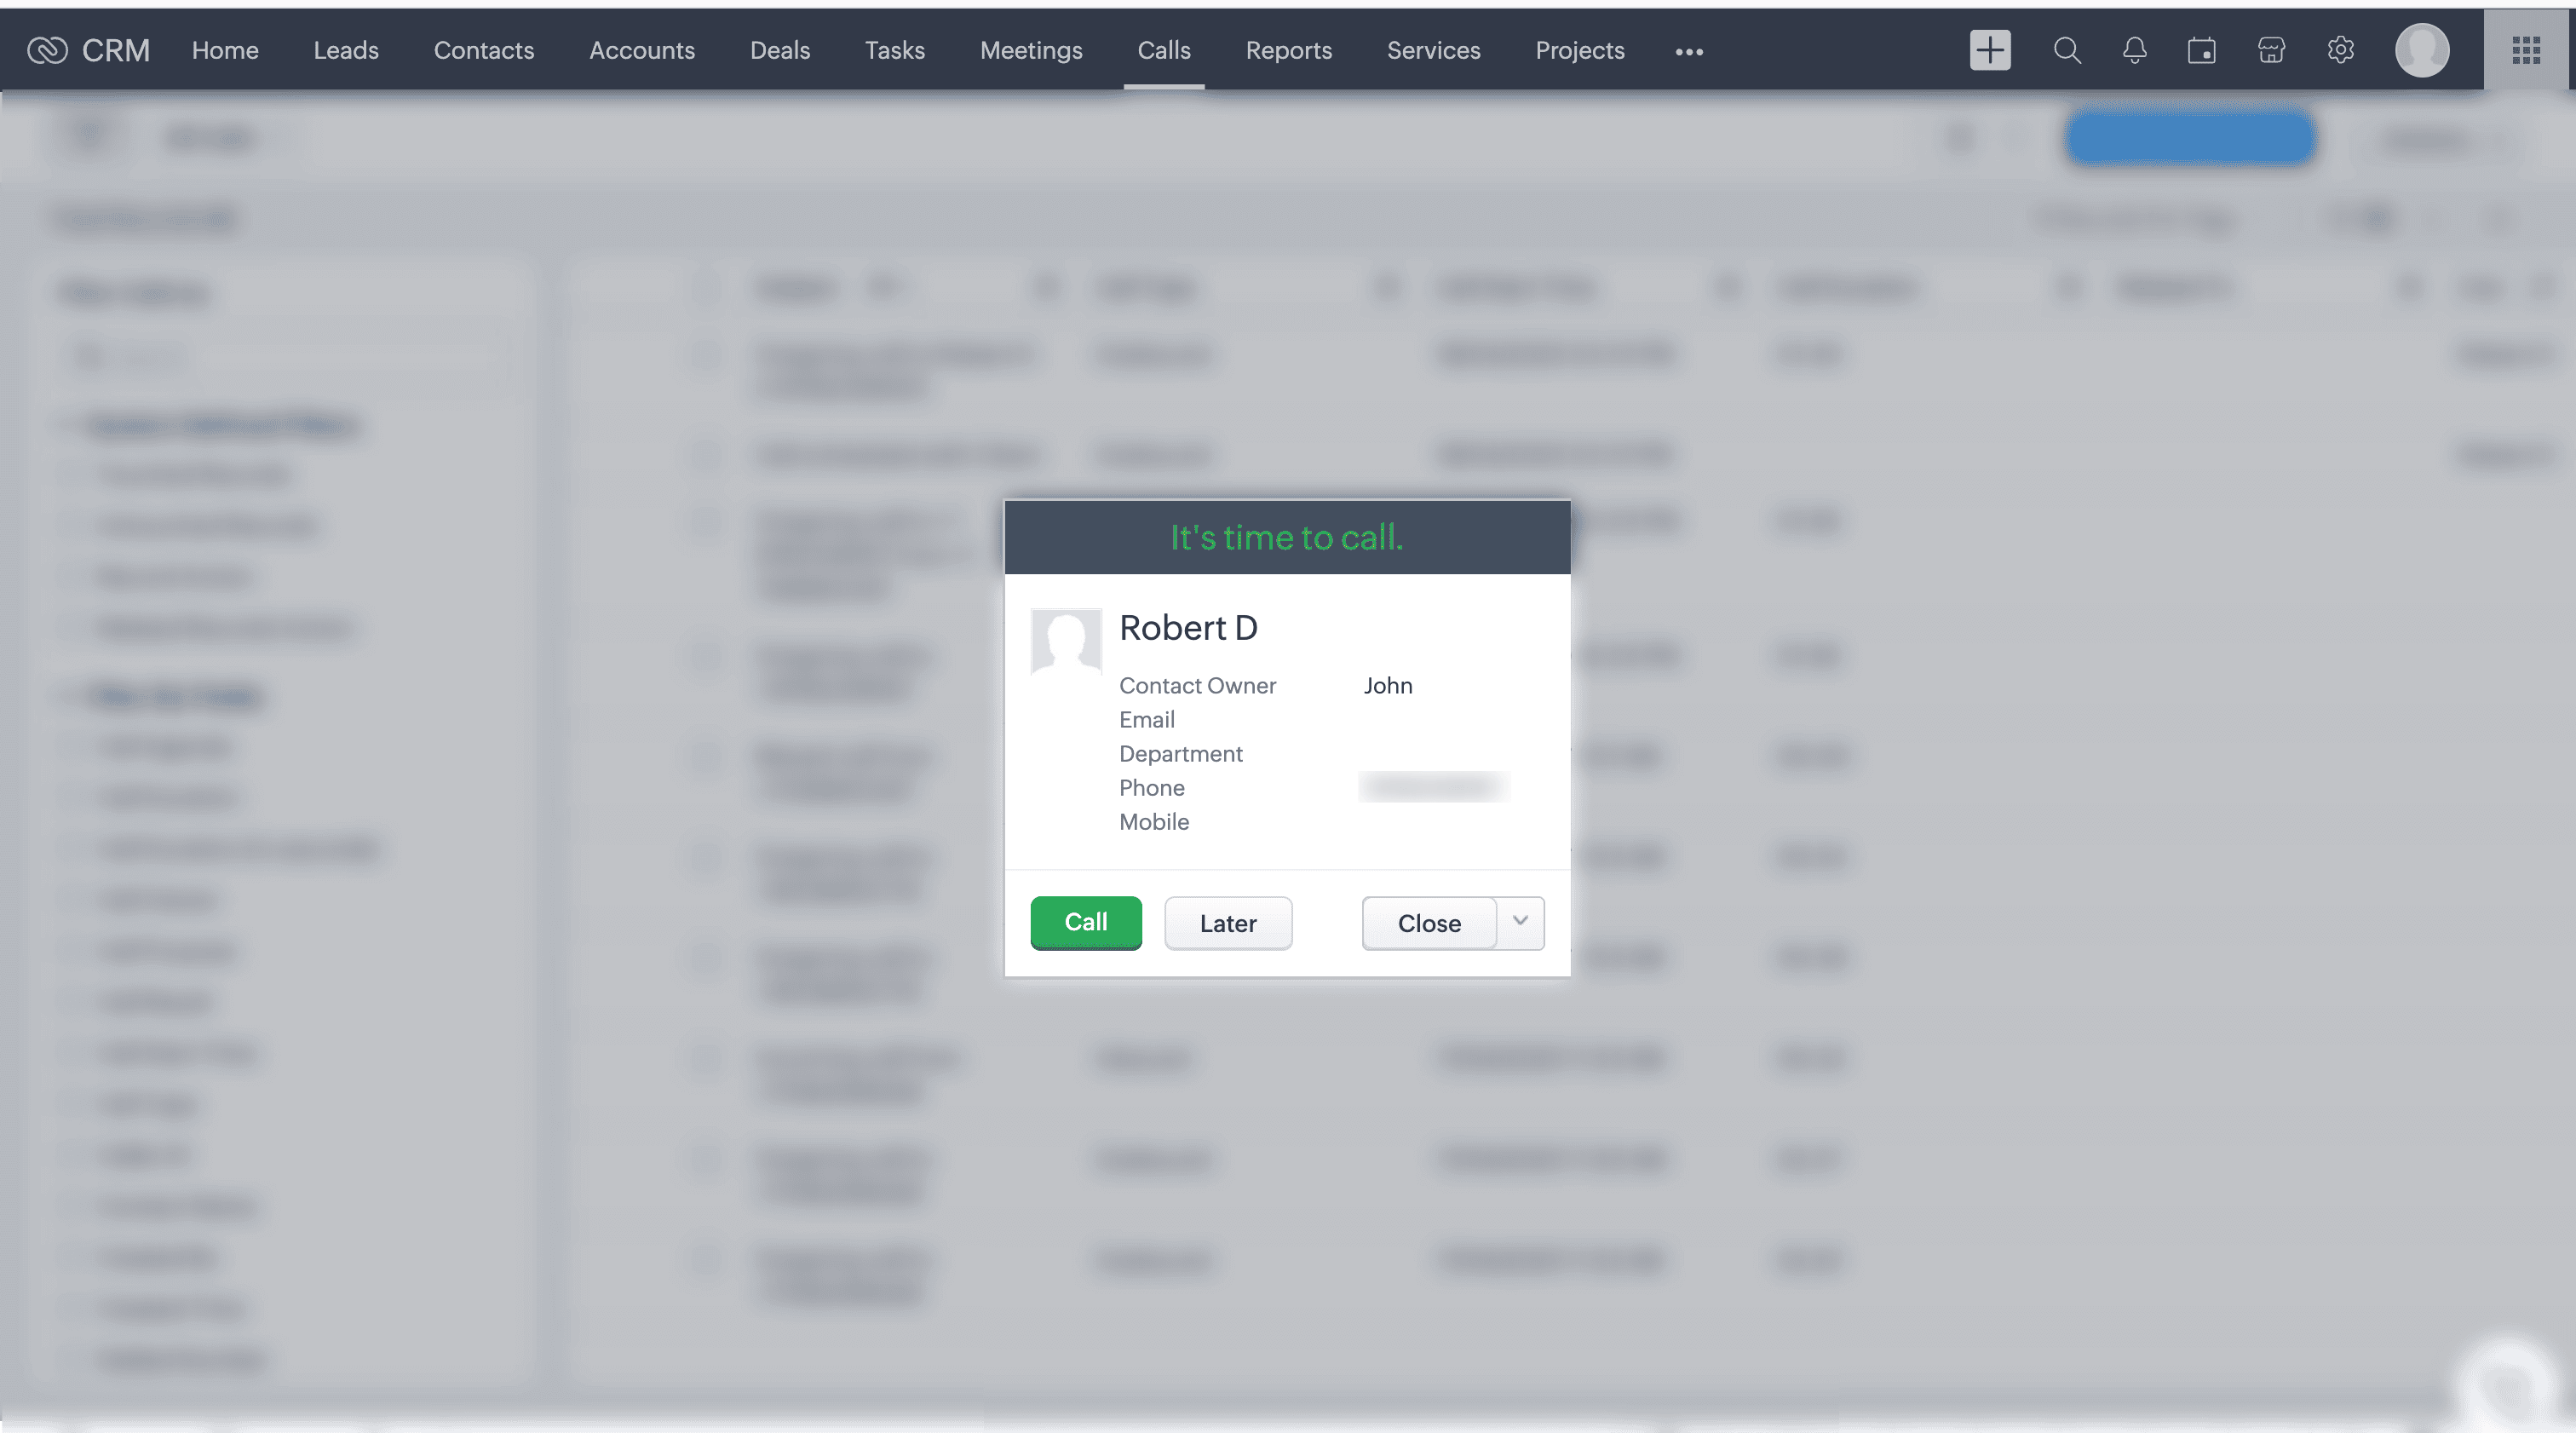The width and height of the screenshot is (2576, 1433).
Task: Open the settings gear icon
Action: [2340, 50]
